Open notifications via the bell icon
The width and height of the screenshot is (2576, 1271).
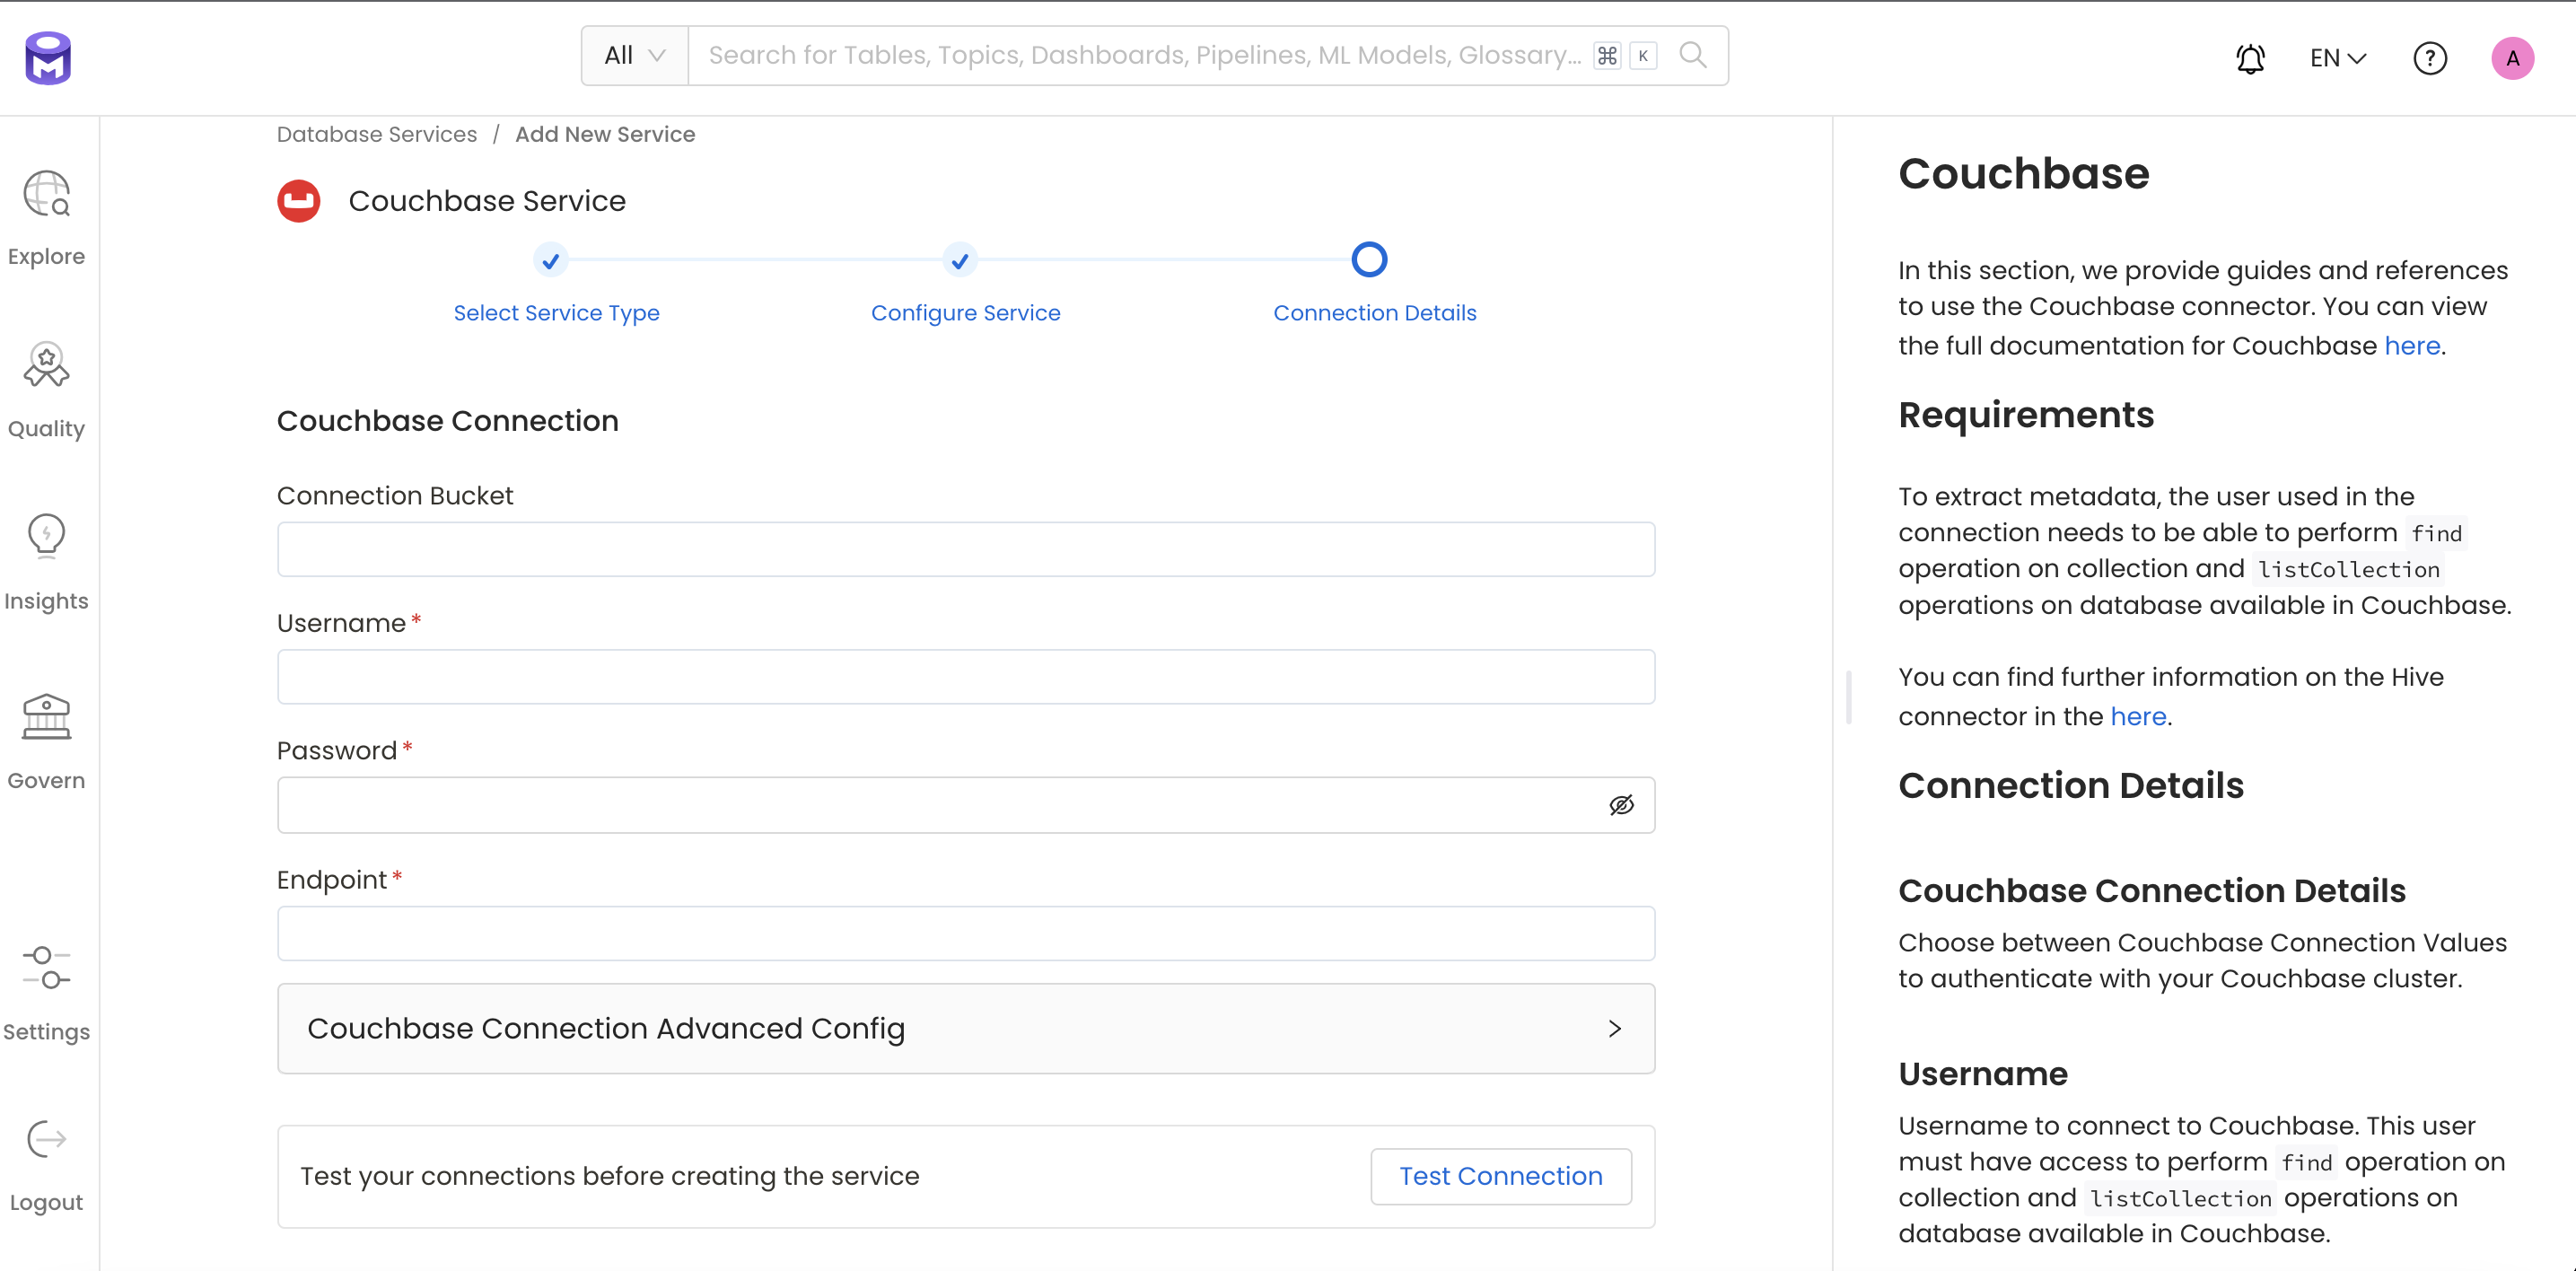pos(2250,58)
